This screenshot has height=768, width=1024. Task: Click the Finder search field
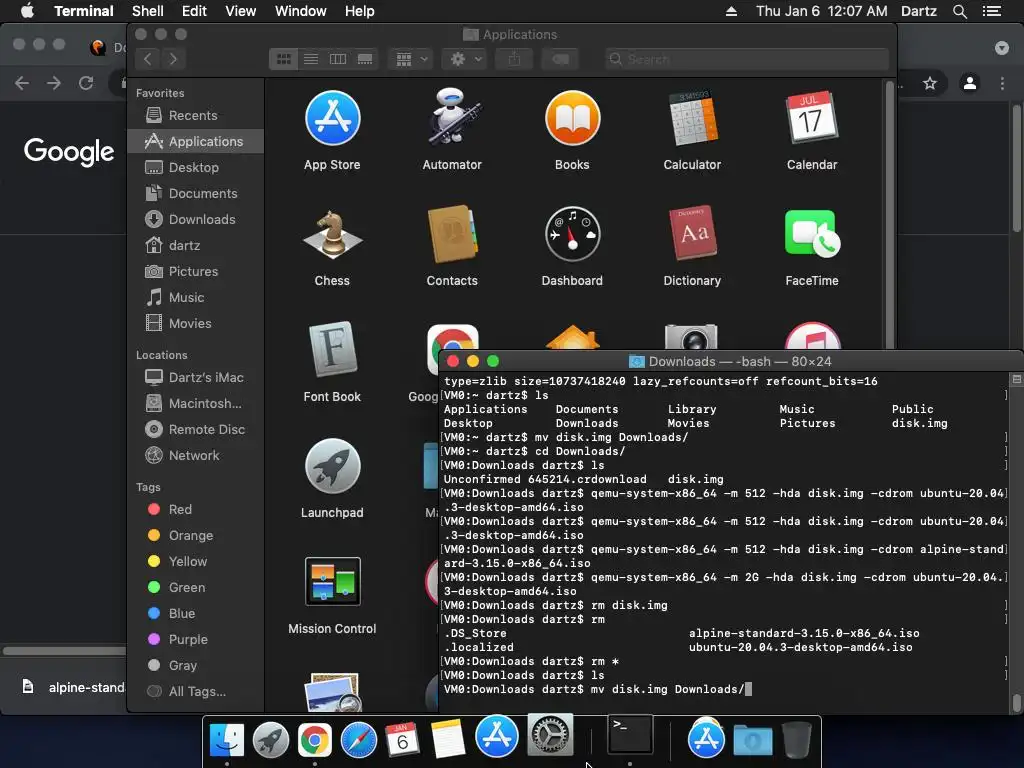(x=746, y=59)
